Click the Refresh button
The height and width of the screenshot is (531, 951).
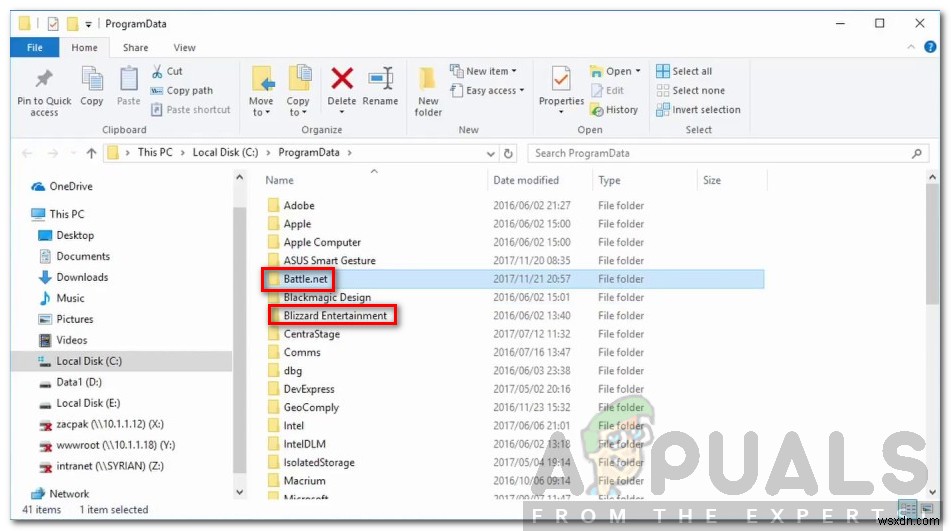pyautogui.click(x=508, y=154)
